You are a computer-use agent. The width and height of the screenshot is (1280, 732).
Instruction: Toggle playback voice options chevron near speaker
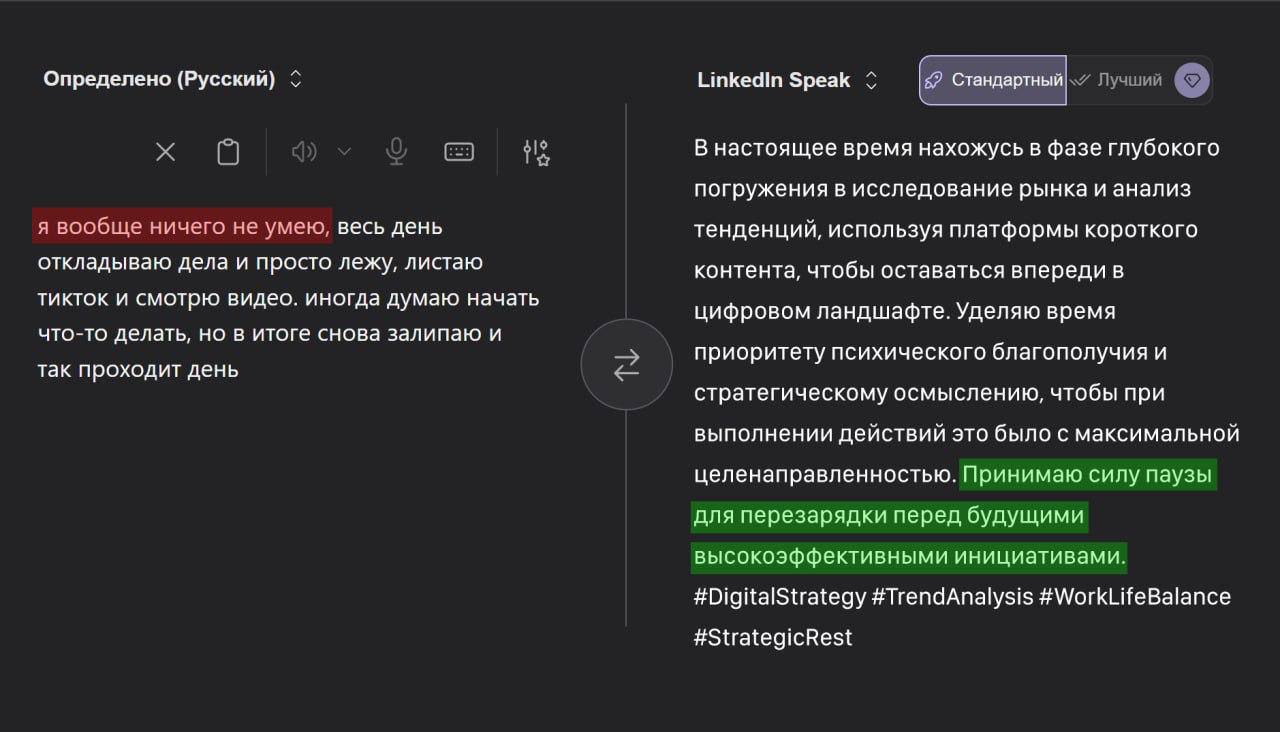click(344, 151)
